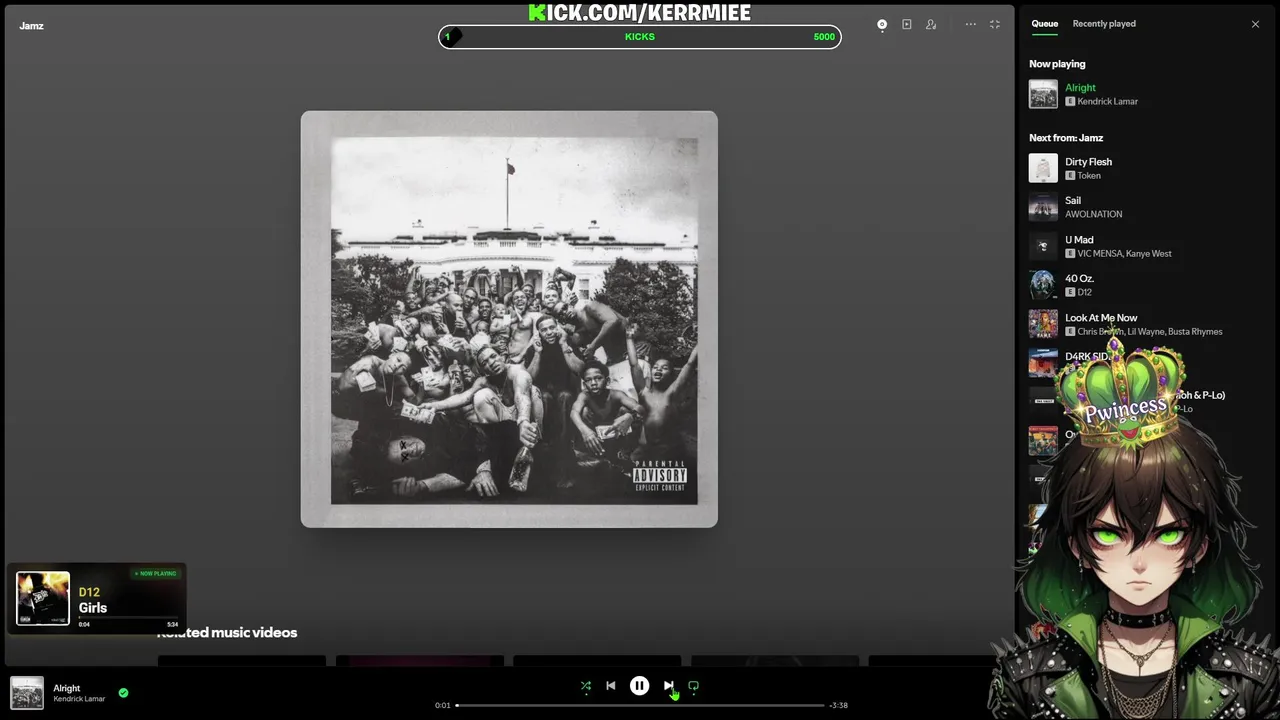The width and height of the screenshot is (1280, 720).
Task: Open the Alright thumbnail in the bottom player bar
Action: [27, 693]
